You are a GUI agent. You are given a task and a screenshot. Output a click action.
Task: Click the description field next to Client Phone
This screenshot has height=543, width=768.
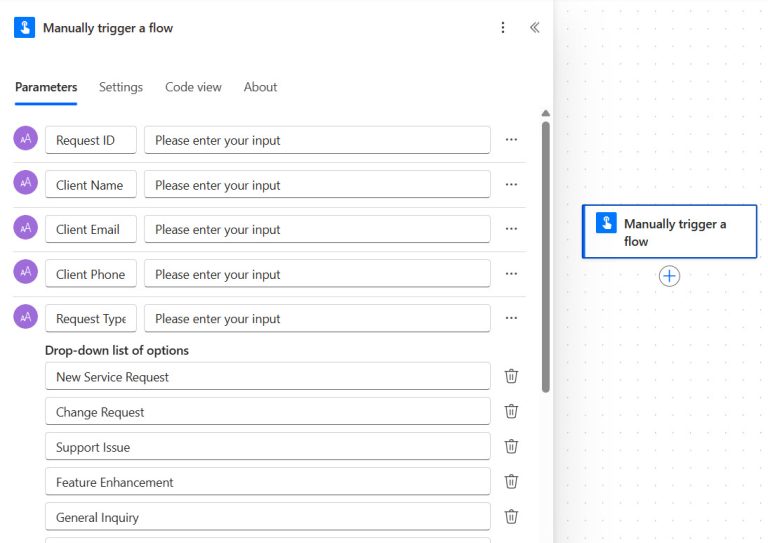[317, 274]
